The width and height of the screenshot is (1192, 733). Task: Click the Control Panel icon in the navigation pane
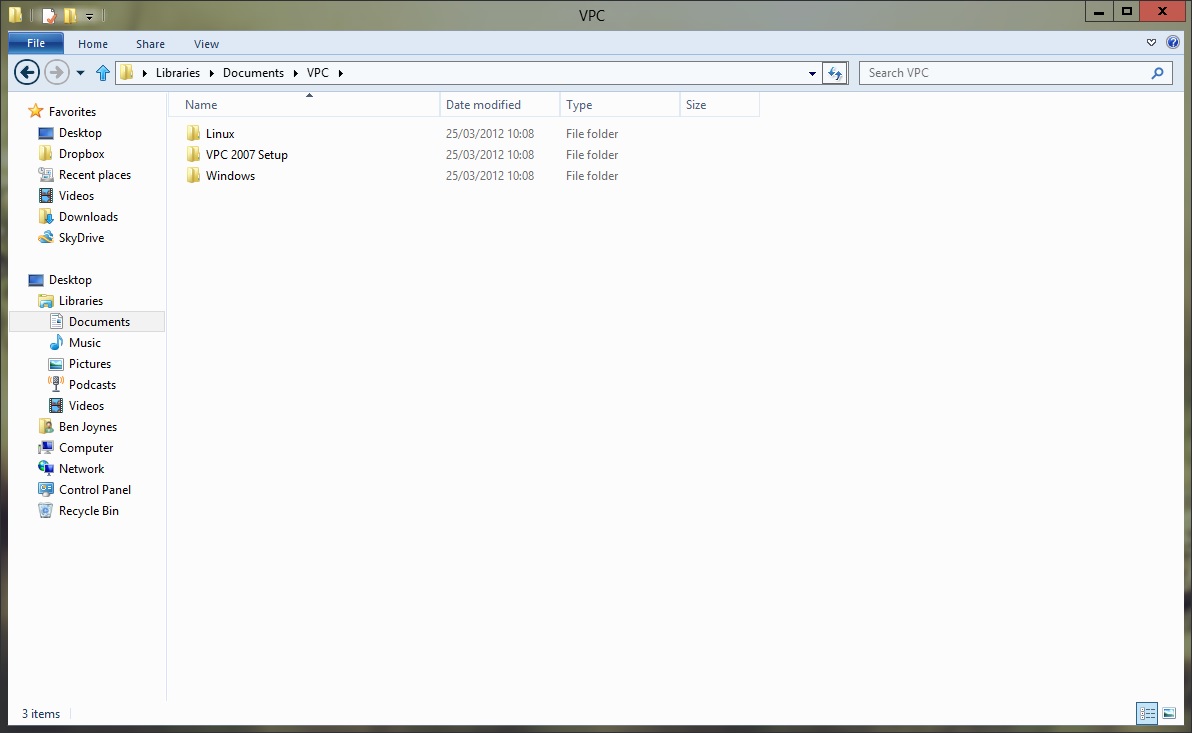point(46,489)
